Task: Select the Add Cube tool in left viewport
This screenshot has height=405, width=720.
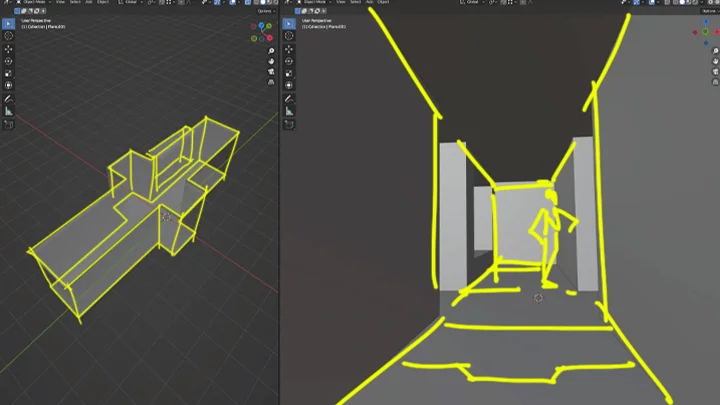Action: 8,124
